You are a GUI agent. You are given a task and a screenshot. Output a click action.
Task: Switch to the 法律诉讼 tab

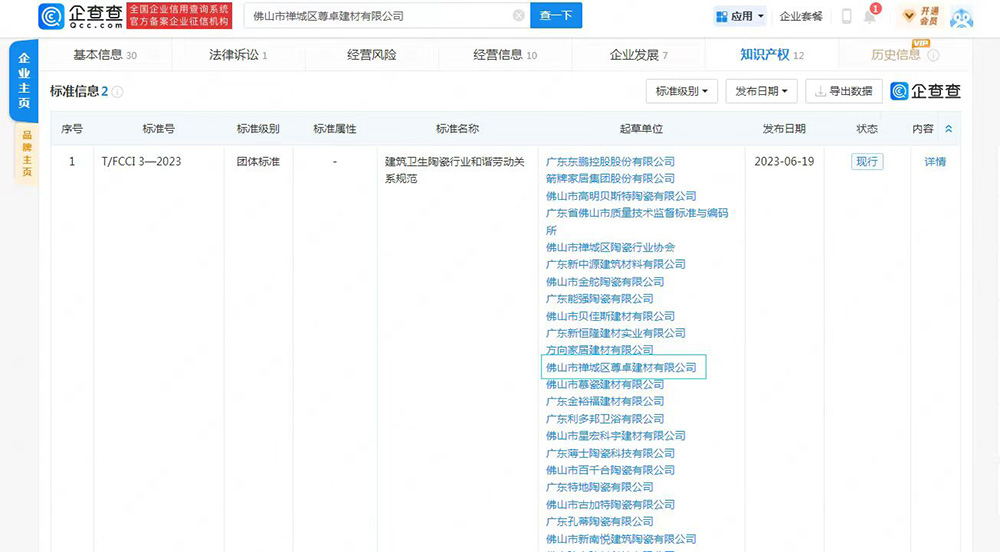238,55
